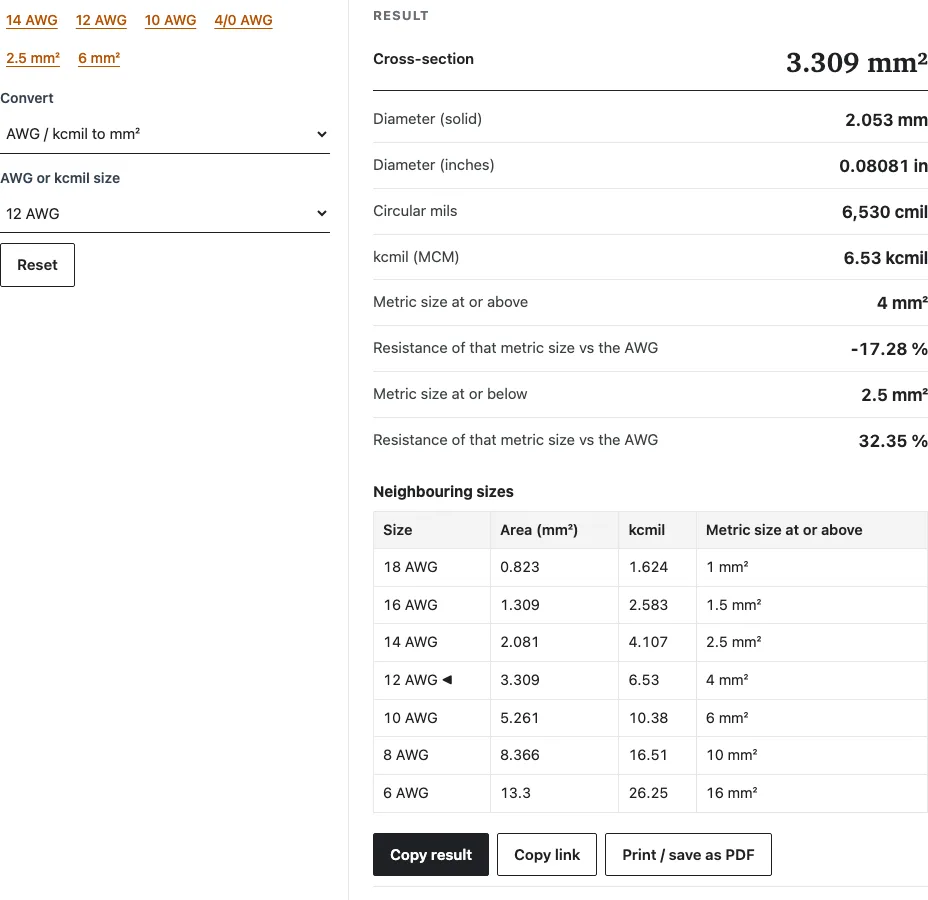Click the 10 AWG table row

pos(650,718)
